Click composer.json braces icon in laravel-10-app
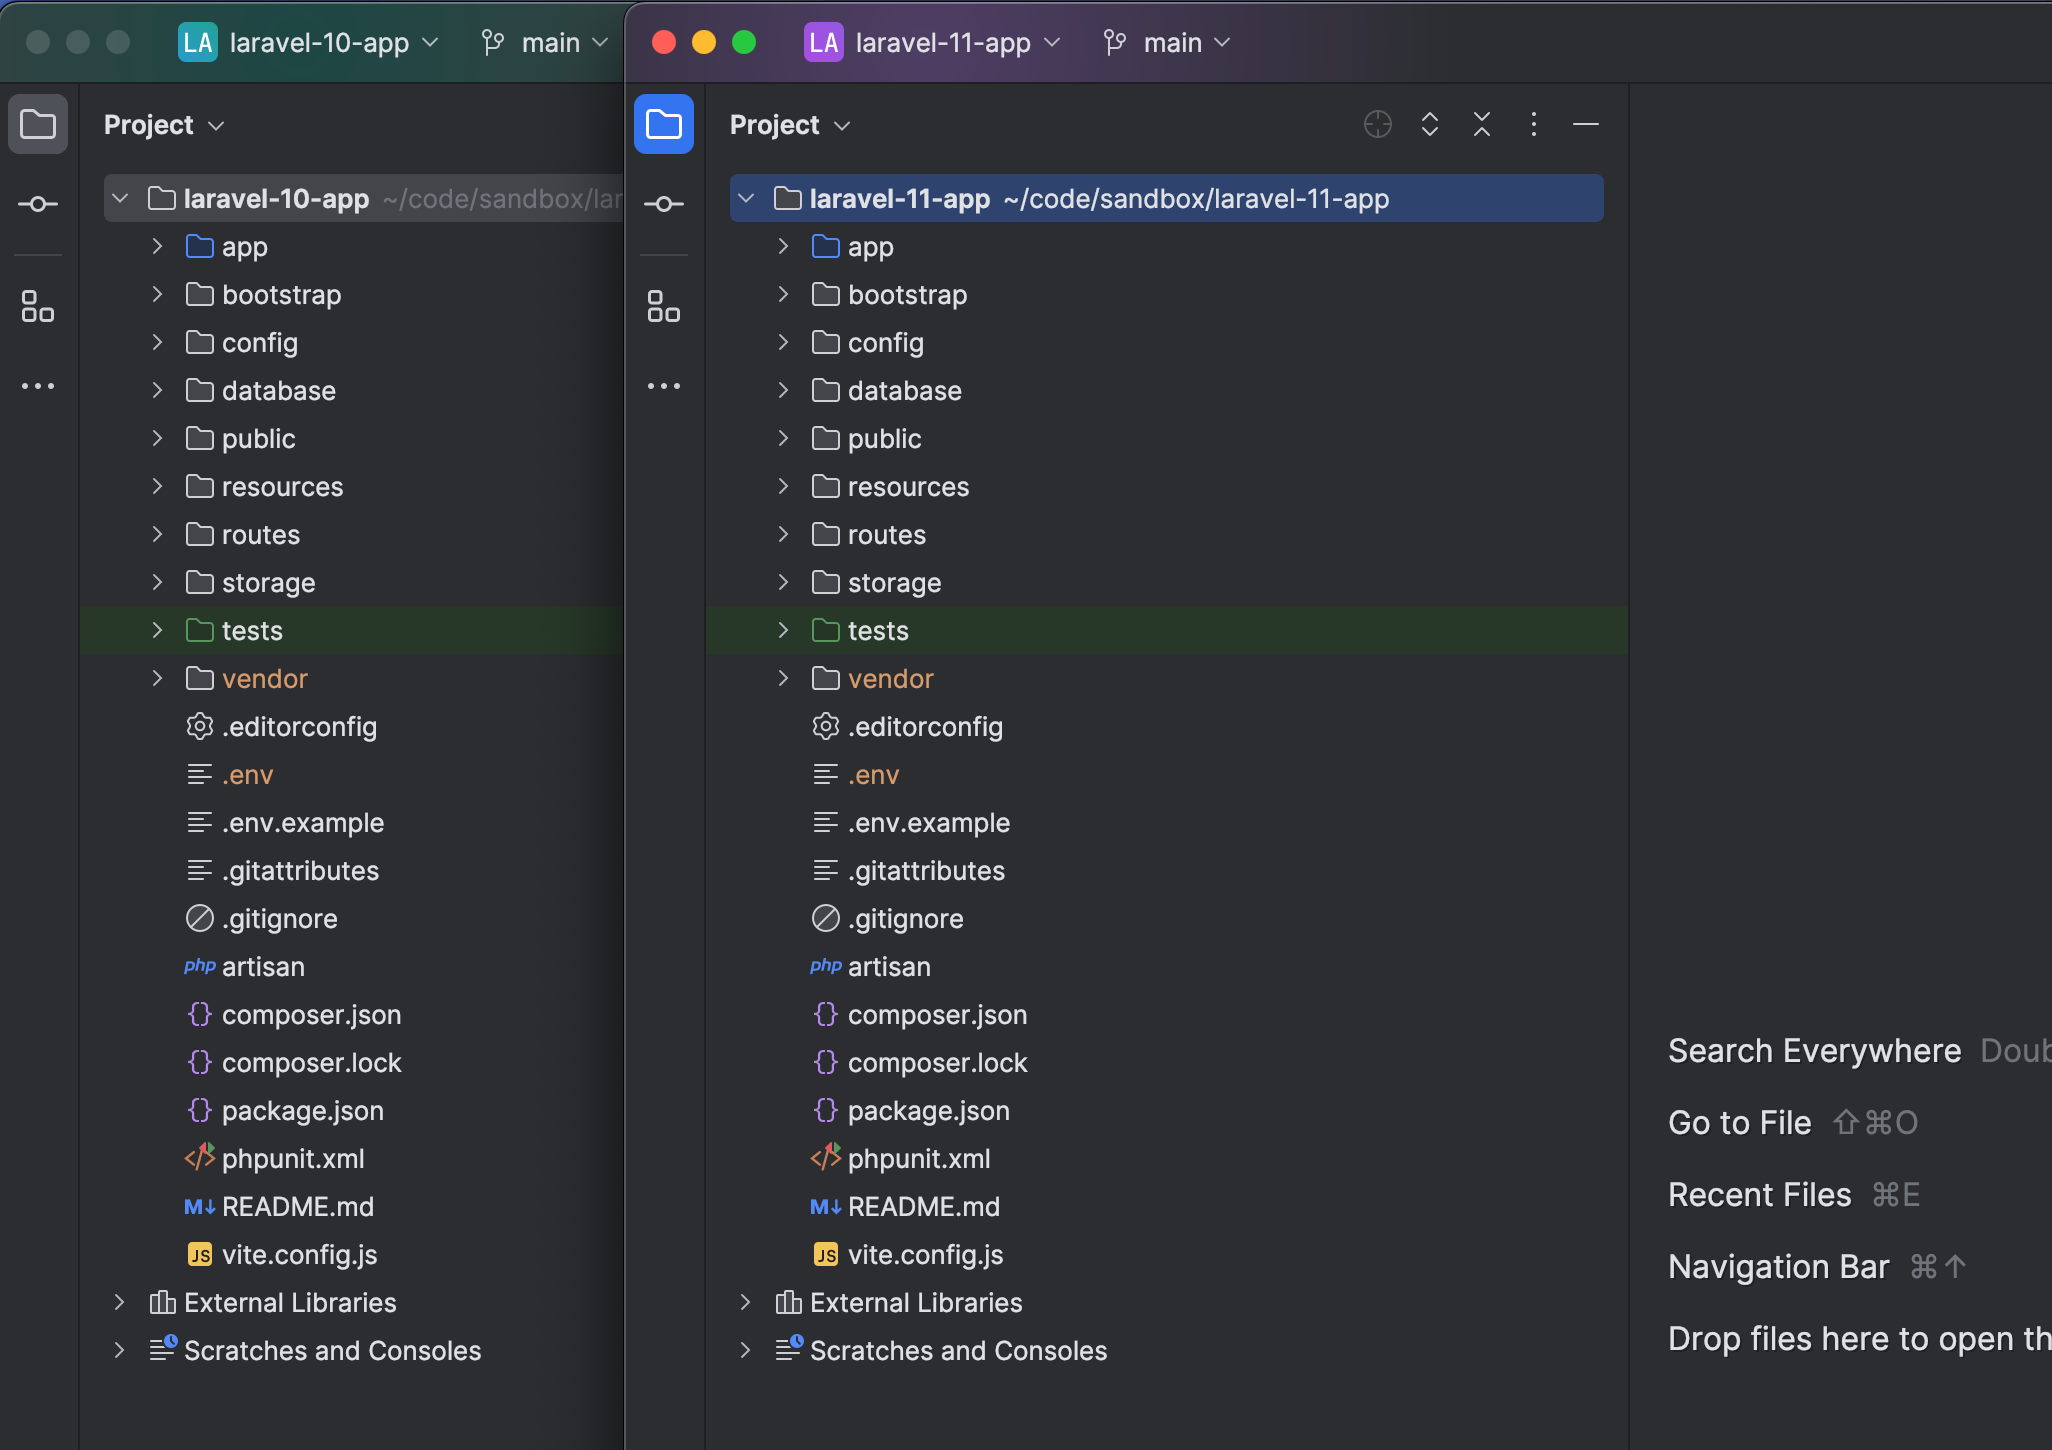 point(200,1014)
